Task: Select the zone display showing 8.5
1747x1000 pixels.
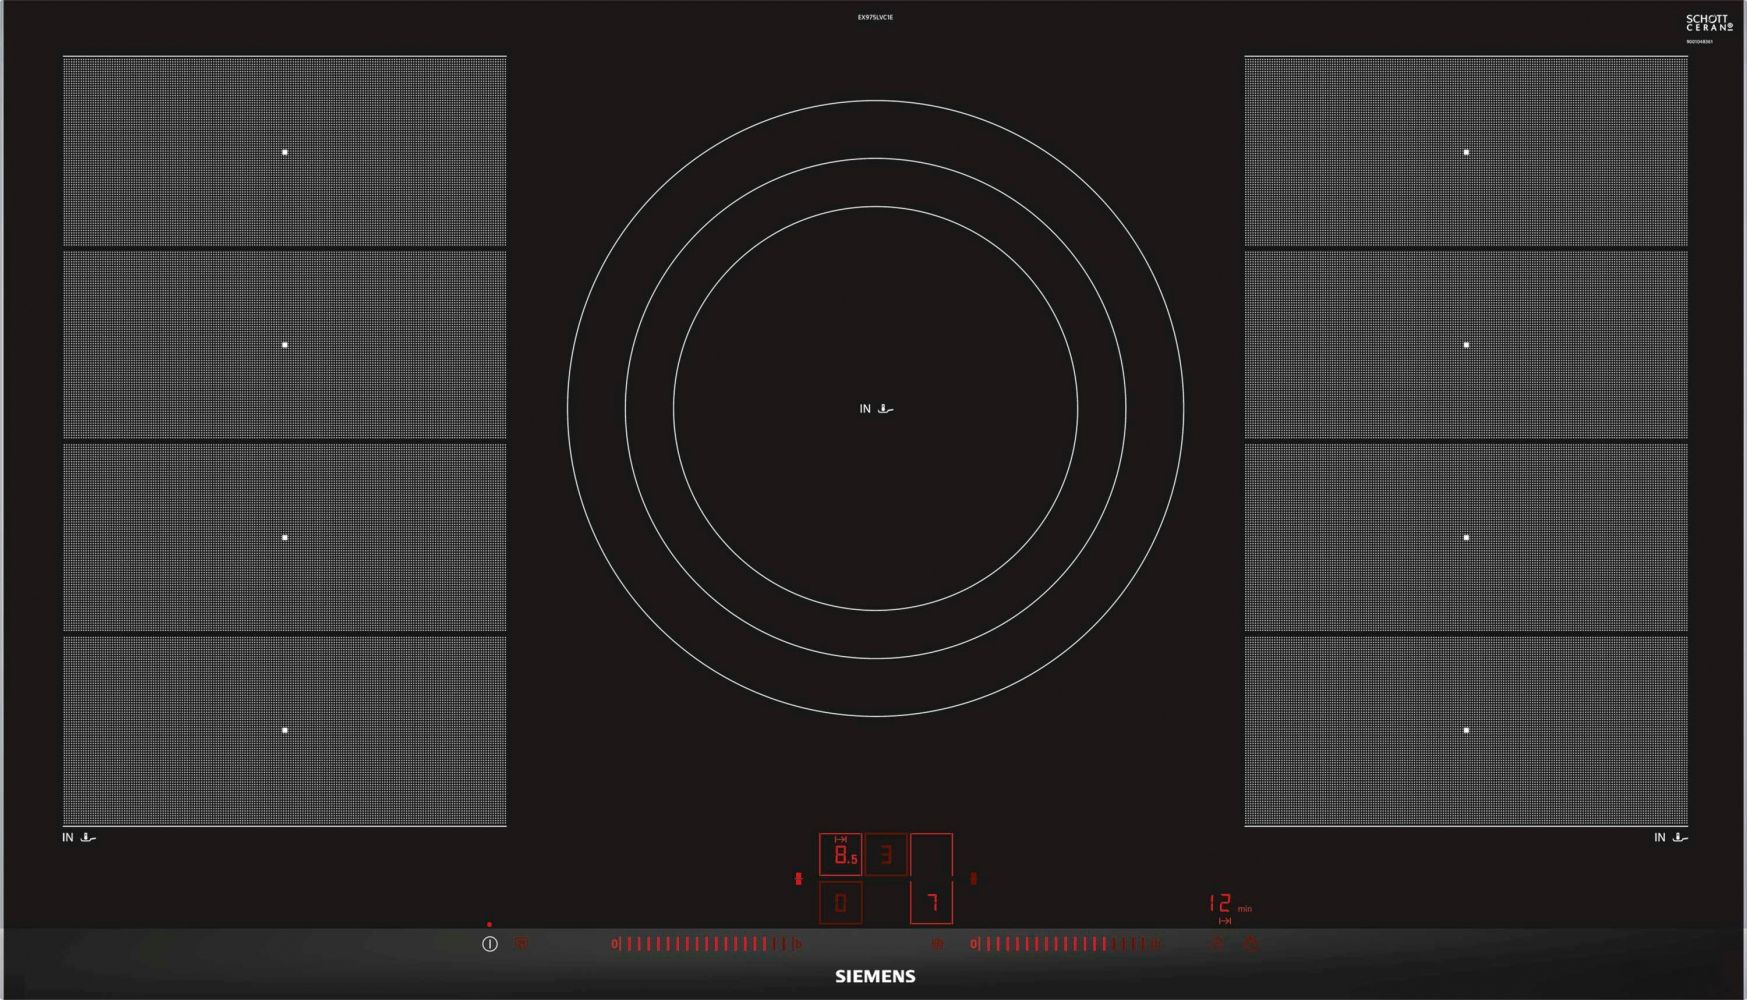Action: [x=840, y=855]
